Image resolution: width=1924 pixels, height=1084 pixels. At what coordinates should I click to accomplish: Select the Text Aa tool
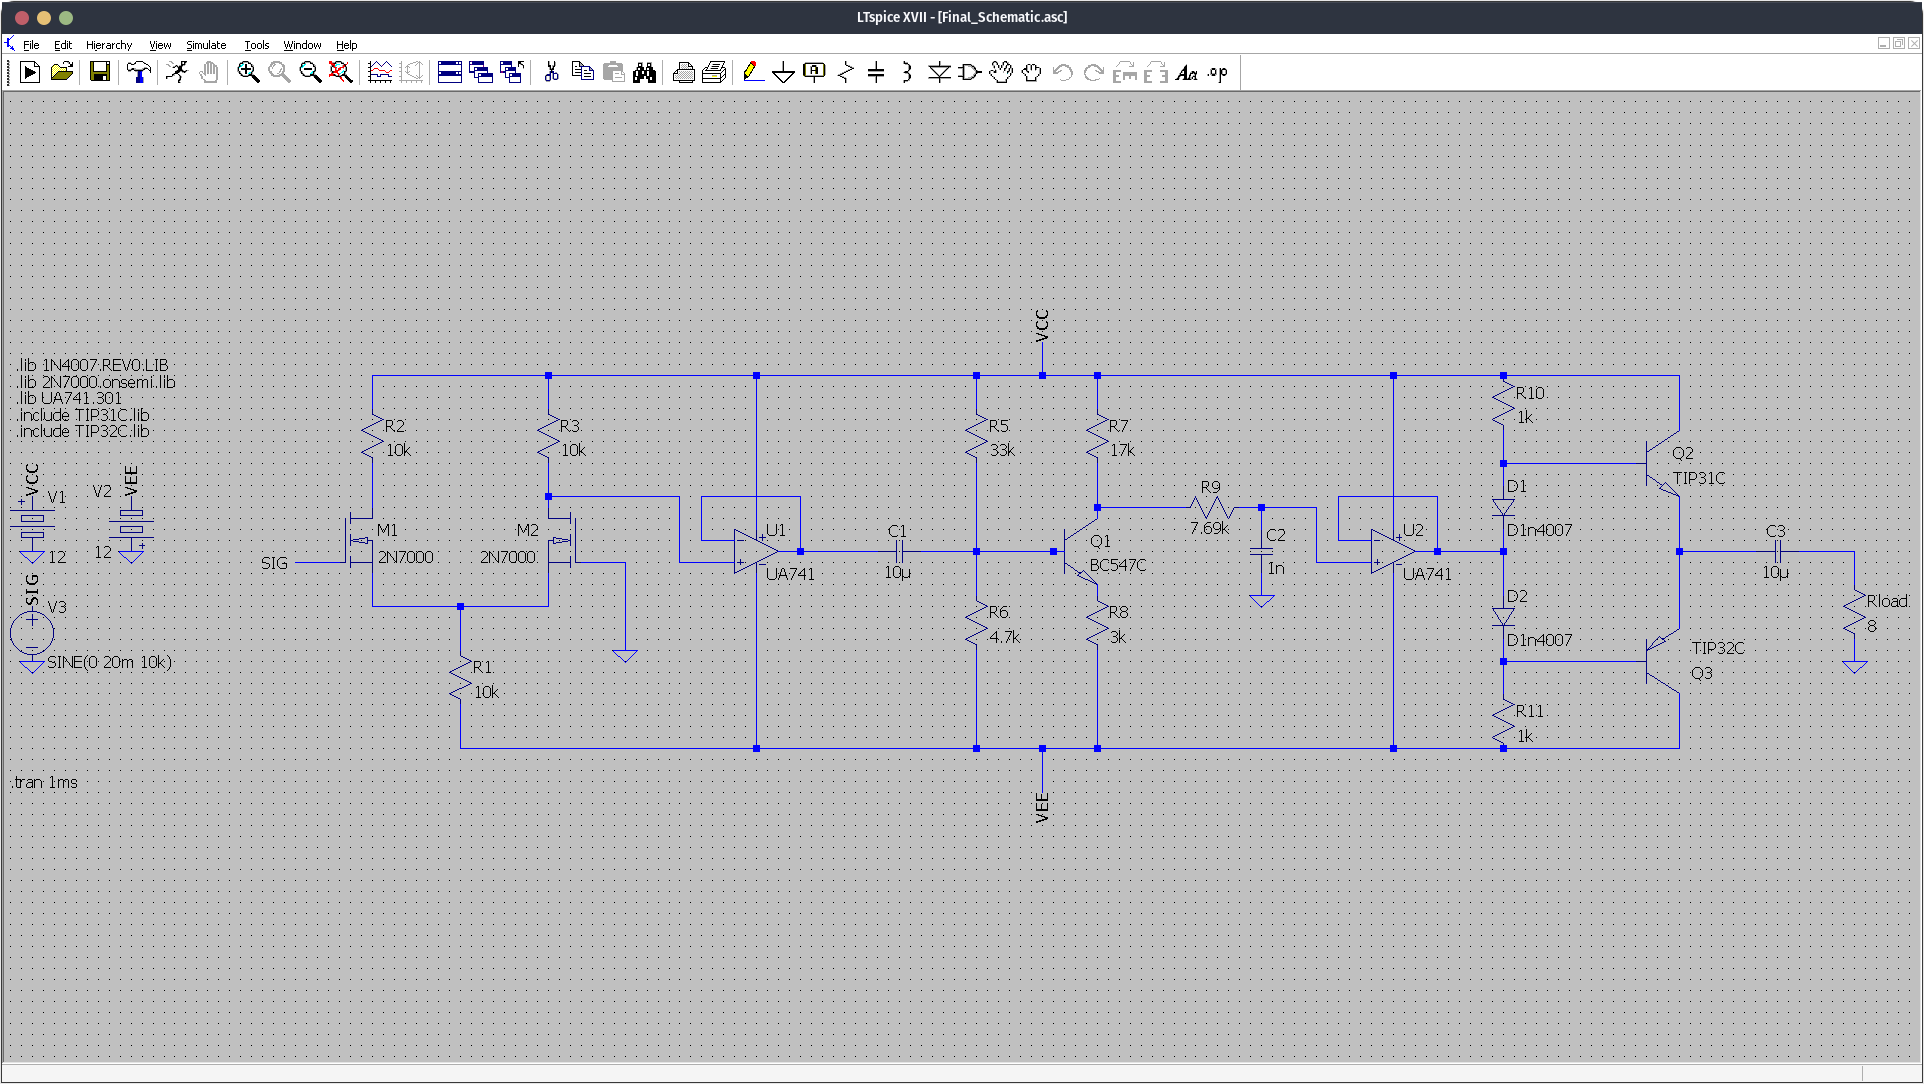pos(1187,72)
